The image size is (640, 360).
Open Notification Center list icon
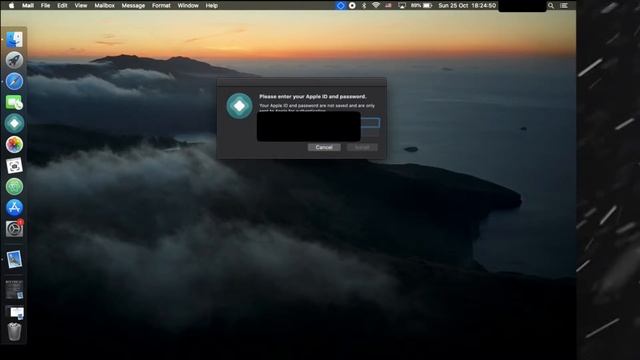(564, 5)
